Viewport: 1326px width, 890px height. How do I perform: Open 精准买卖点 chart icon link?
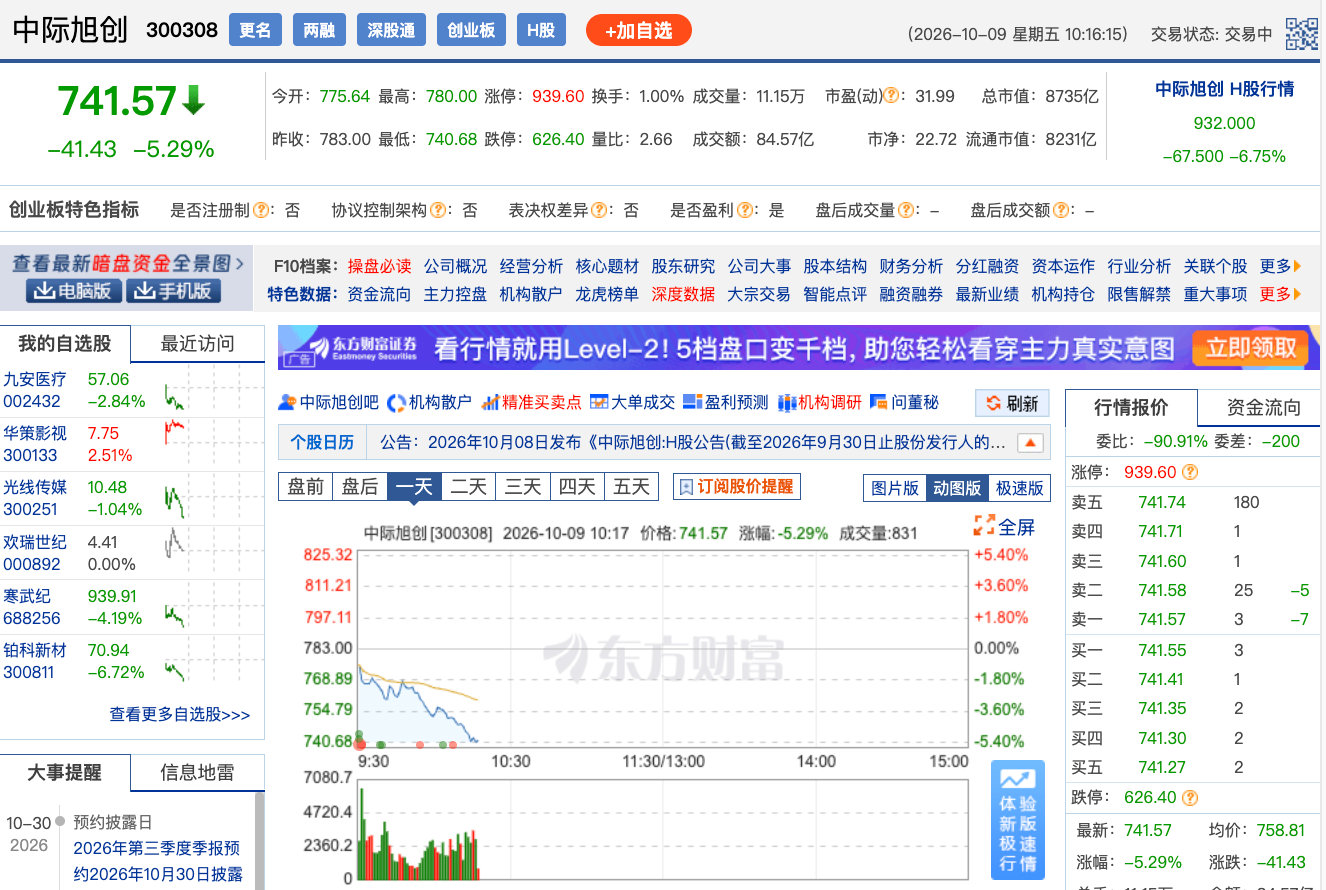531,402
